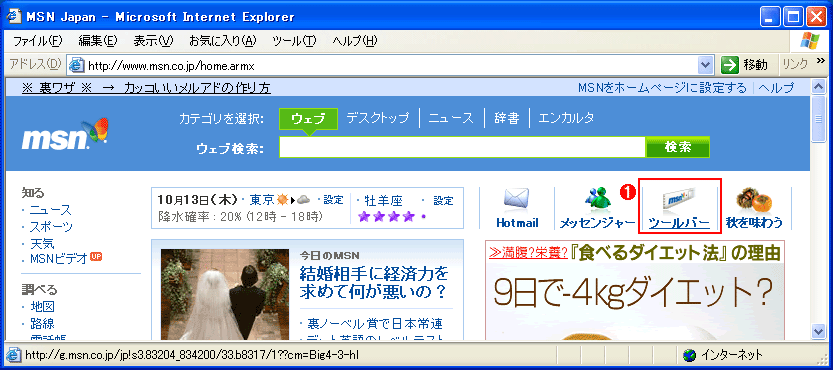Click the green 検索 button
This screenshot has height=370, width=833.
coord(677,147)
